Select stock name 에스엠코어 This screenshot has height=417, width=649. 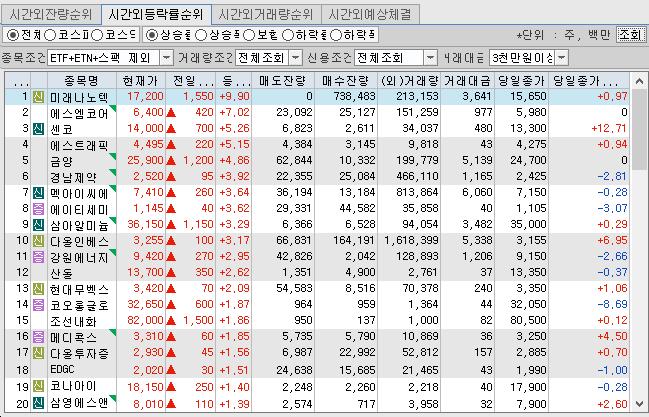[79, 113]
